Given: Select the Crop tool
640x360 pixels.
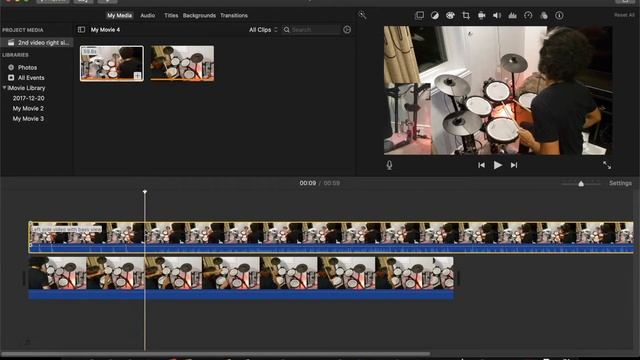Looking at the screenshot, I should tap(466, 16).
